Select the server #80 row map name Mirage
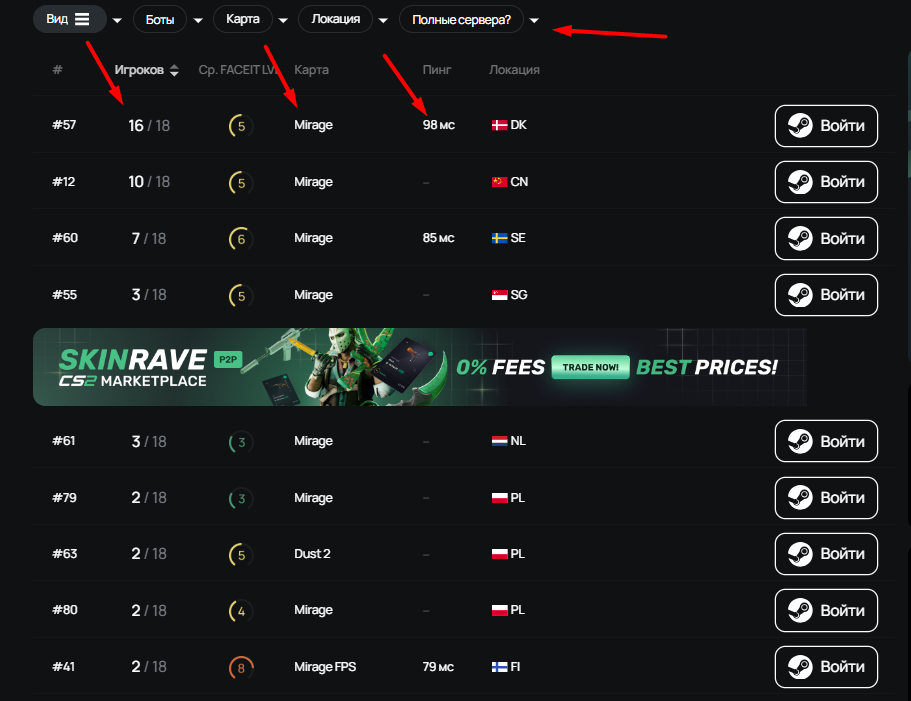 [313, 610]
